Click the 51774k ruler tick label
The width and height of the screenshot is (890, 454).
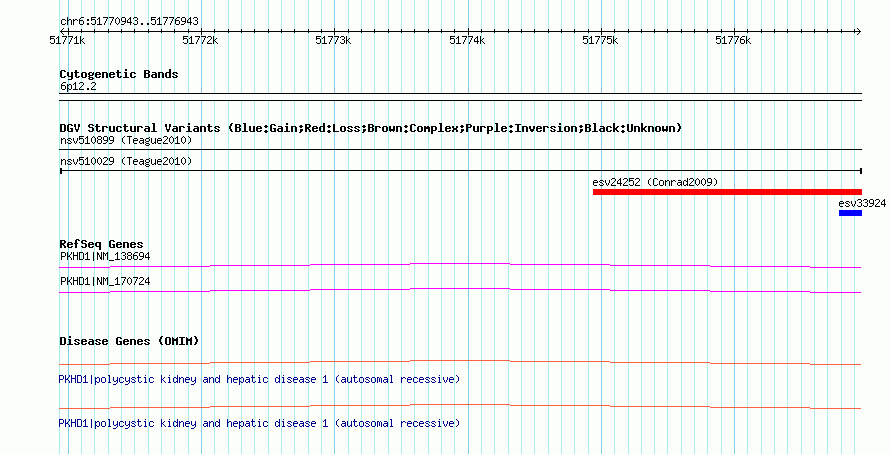[467, 40]
